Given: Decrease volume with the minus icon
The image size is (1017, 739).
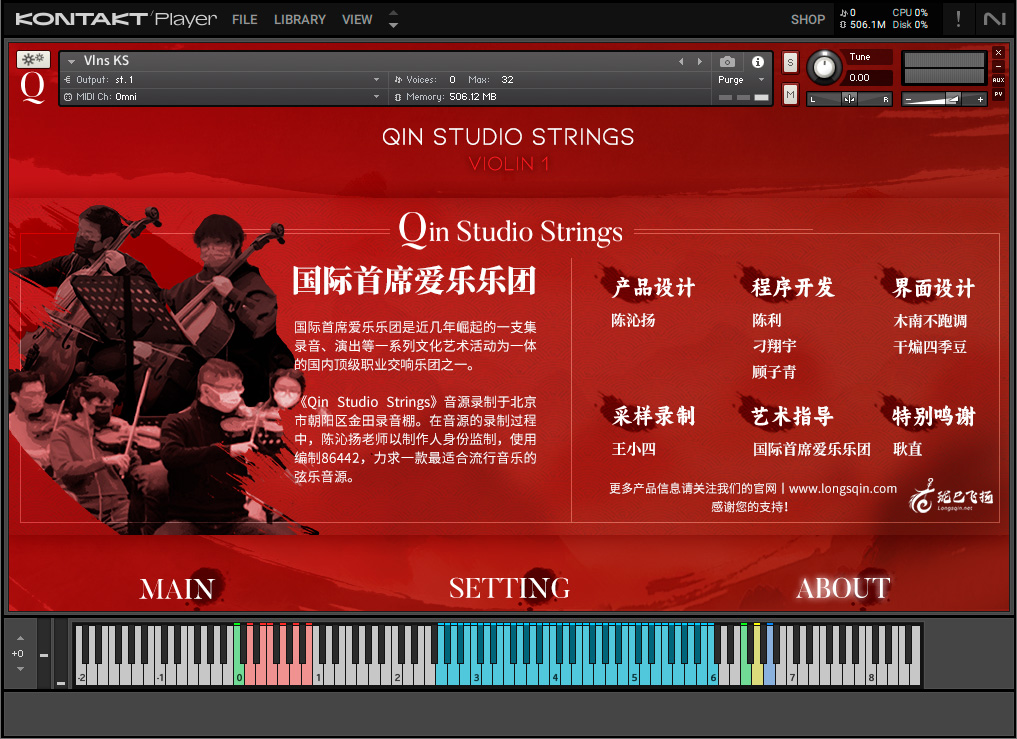Looking at the screenshot, I should pyautogui.click(x=909, y=99).
